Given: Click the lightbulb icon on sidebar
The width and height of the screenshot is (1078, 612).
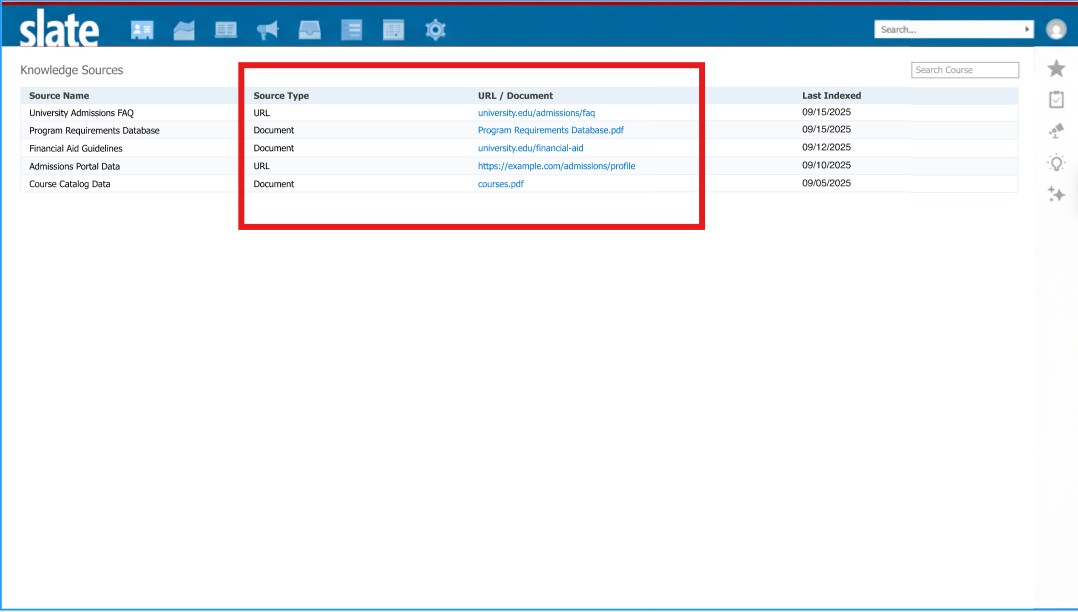Looking at the screenshot, I should point(1056,163).
